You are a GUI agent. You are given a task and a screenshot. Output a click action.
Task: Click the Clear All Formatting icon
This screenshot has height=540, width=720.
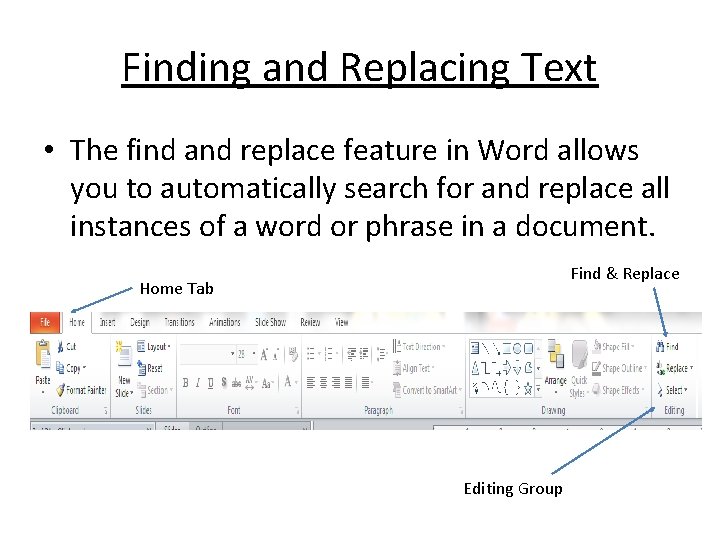pos(293,354)
